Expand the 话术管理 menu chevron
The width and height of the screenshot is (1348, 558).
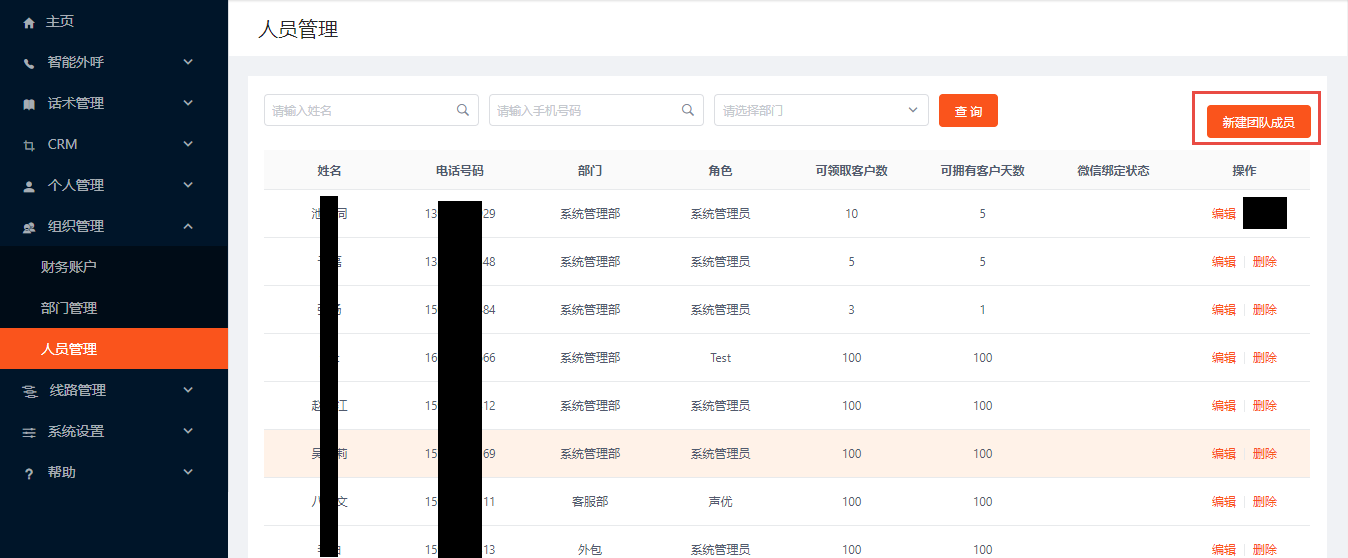(188, 103)
